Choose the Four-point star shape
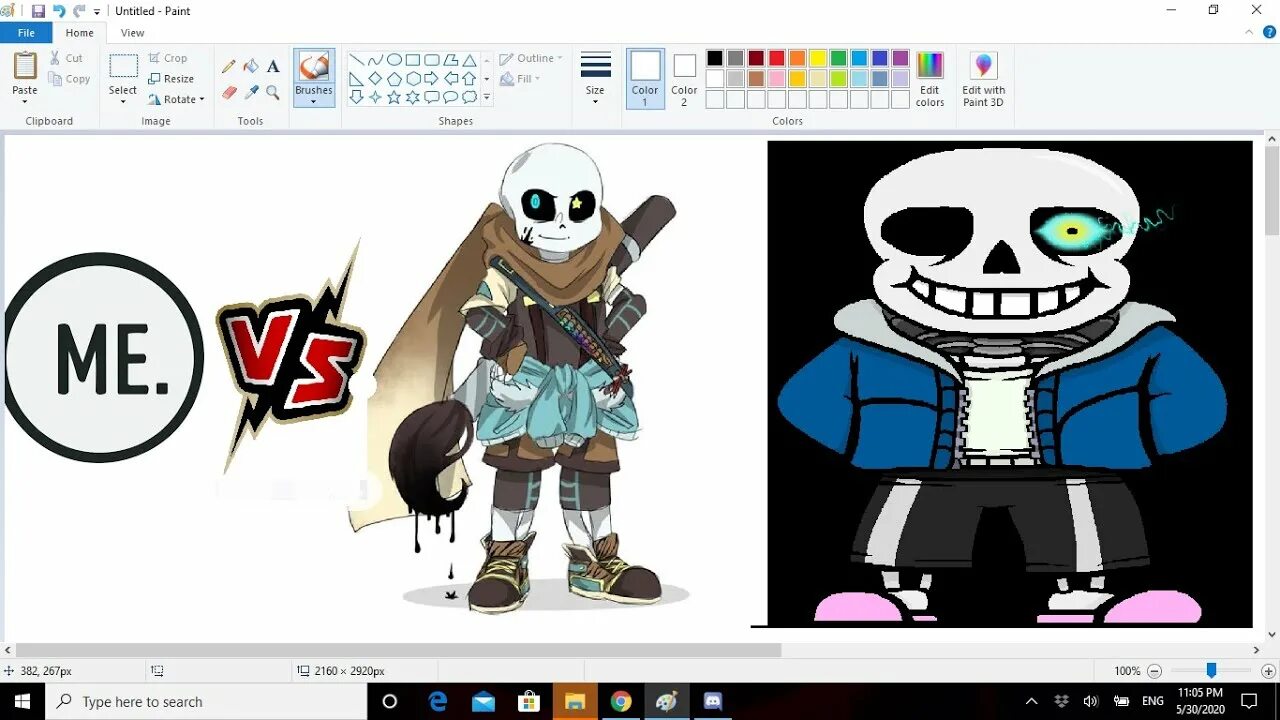Screen dimensions: 1280x720 pos(375,97)
